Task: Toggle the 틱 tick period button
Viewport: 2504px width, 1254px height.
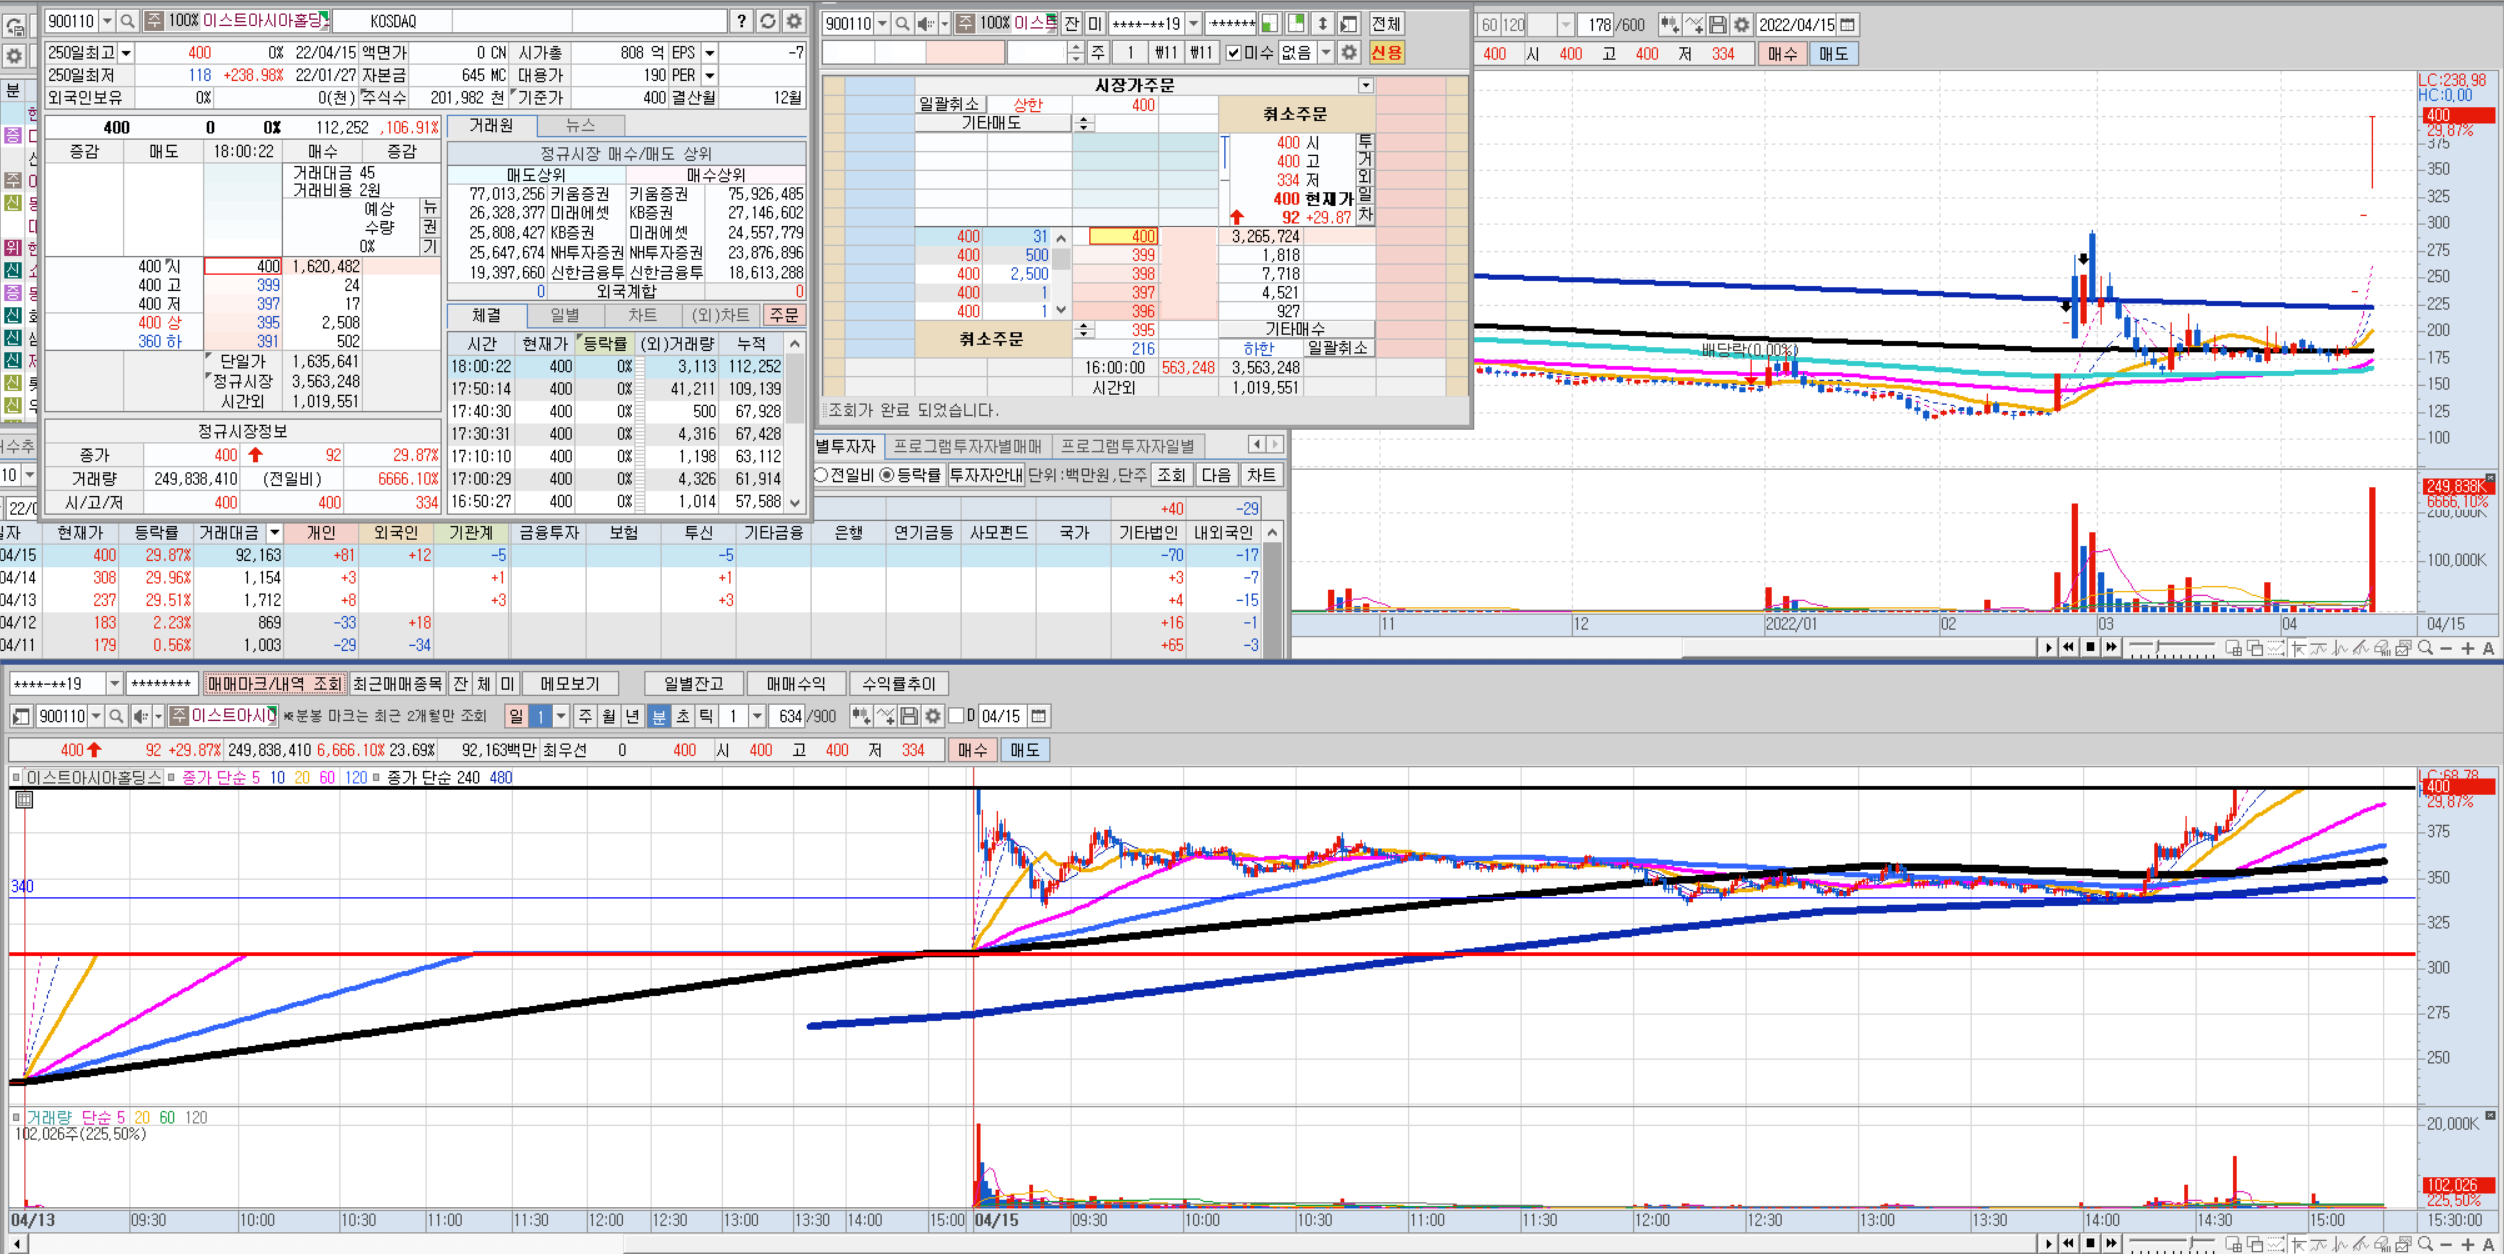Action: click(706, 716)
